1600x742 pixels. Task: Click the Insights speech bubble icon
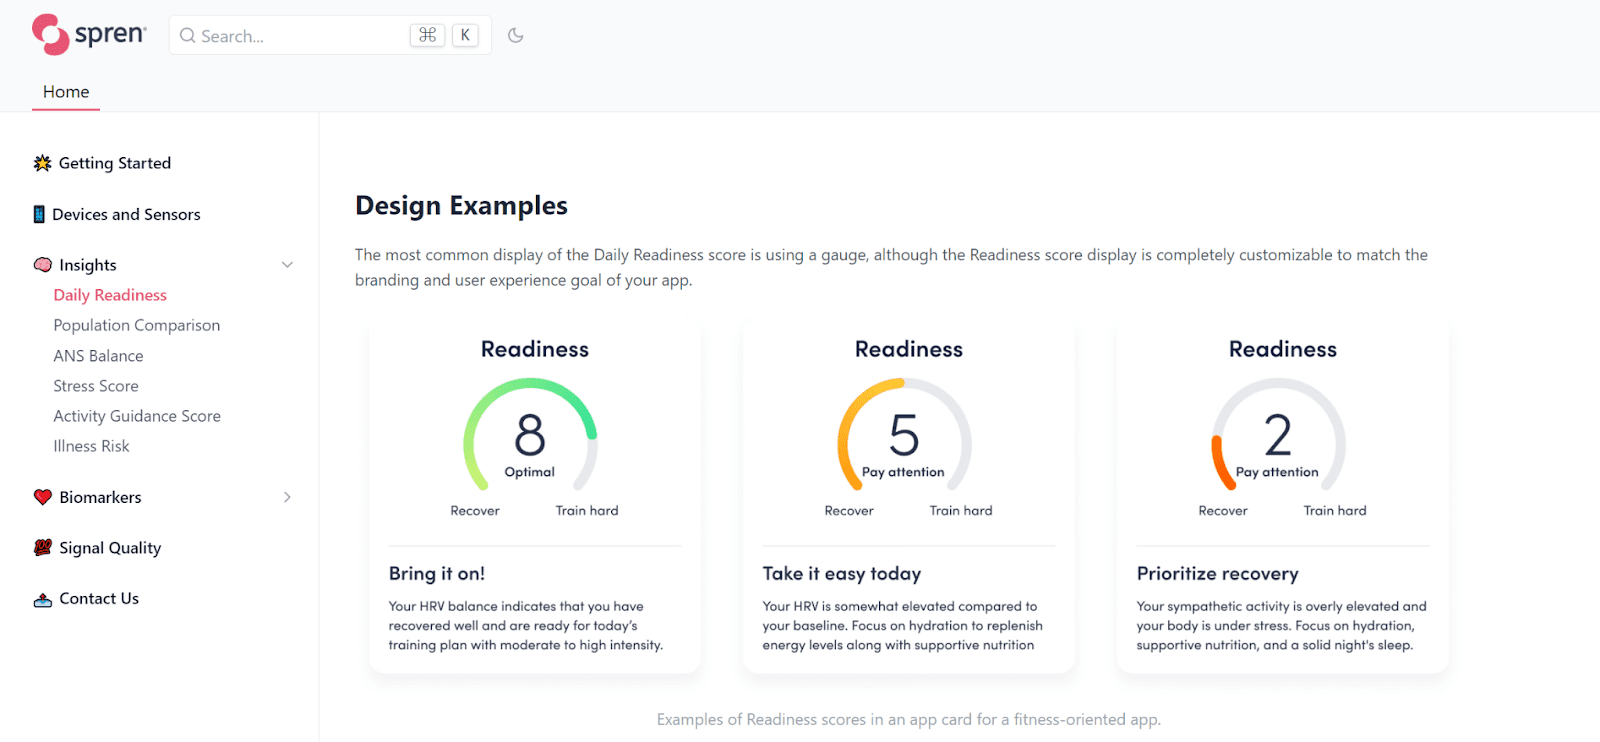coord(42,264)
